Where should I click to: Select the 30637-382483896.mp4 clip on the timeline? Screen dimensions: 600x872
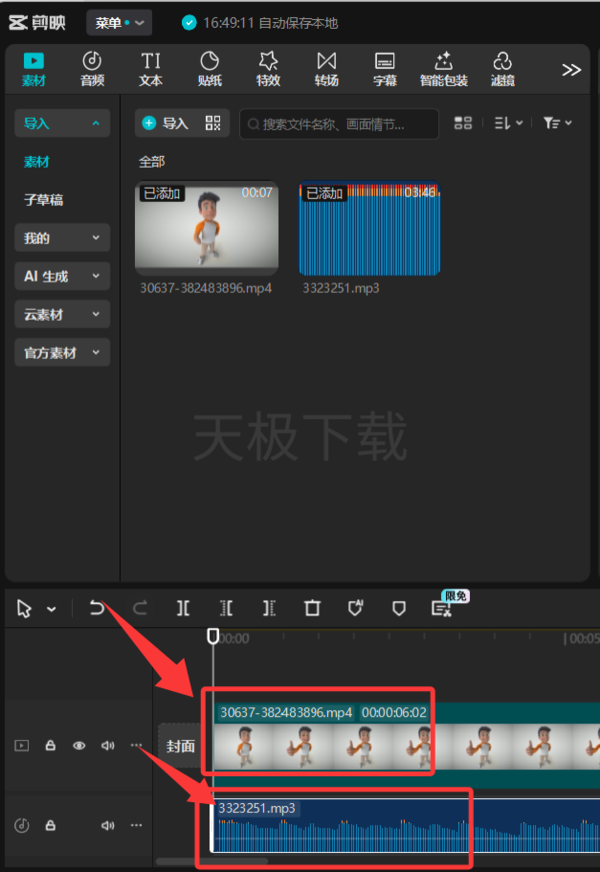point(406,745)
